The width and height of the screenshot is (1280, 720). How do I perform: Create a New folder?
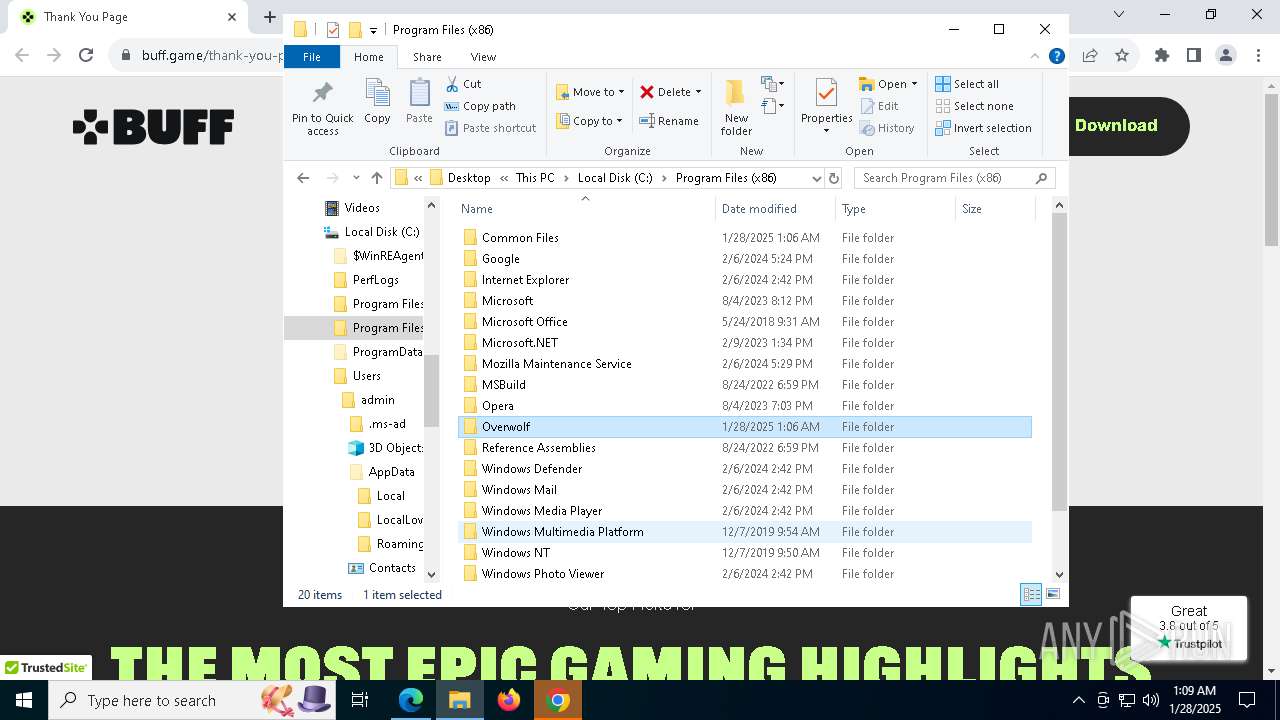(x=736, y=108)
